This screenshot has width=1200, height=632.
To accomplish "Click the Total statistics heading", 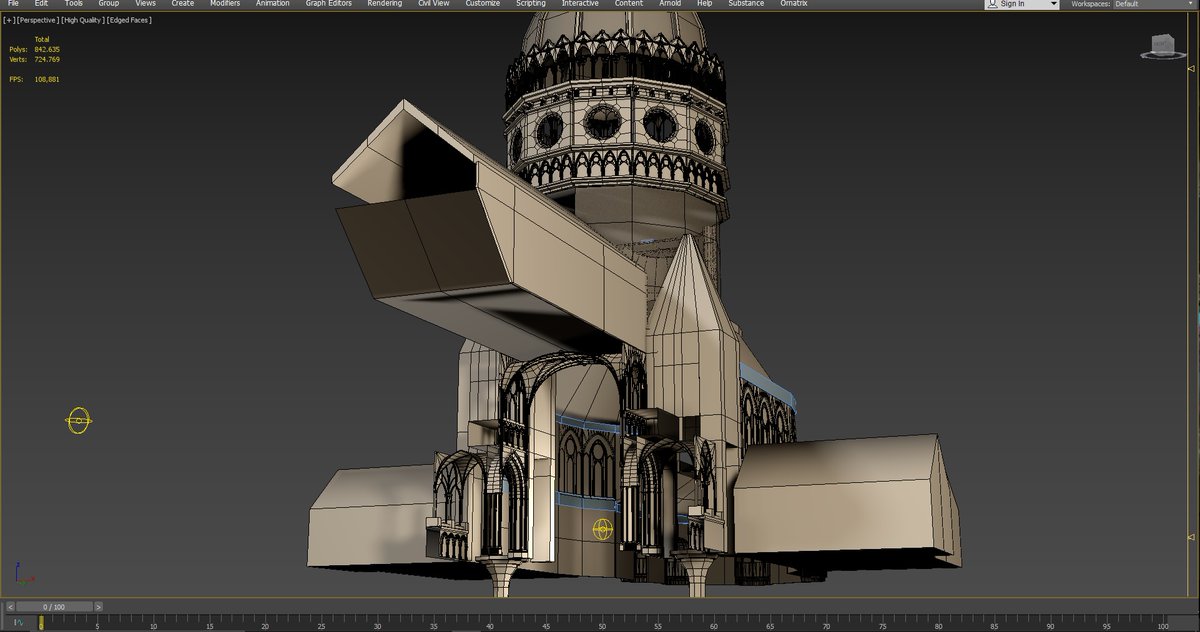I will (42, 39).
